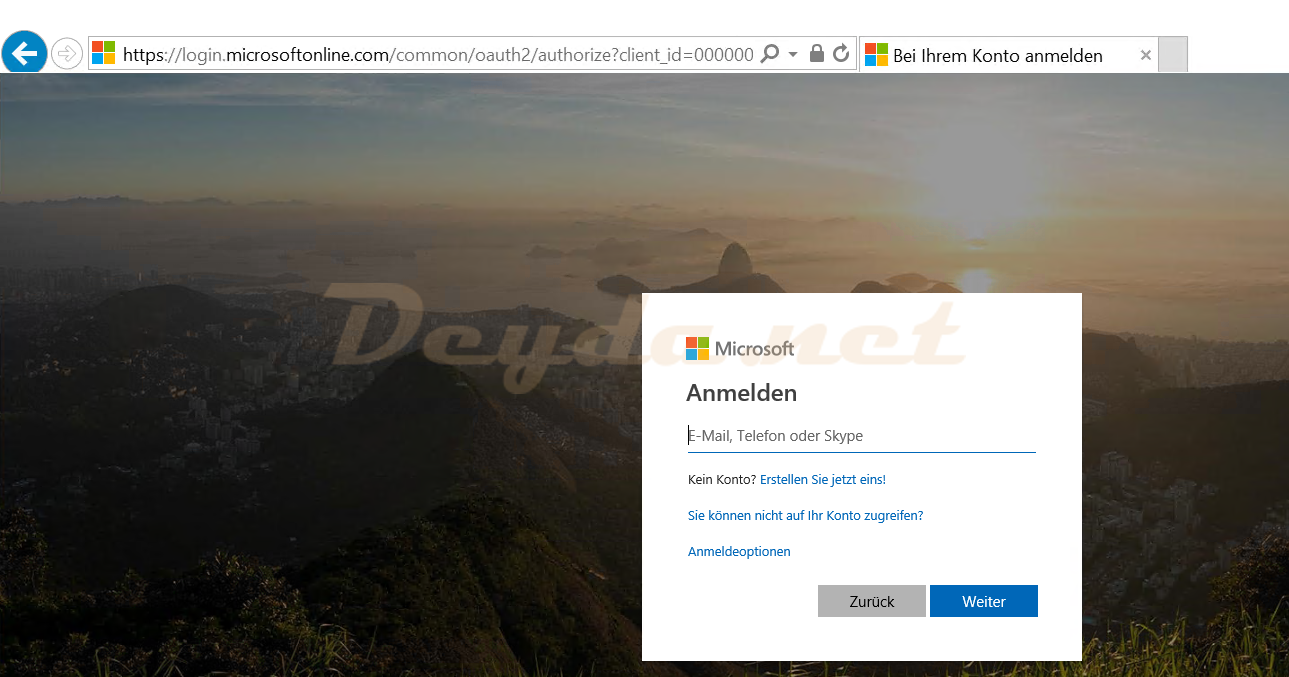This screenshot has width=1289, height=677.
Task: Click the 'Anmelden' heading text
Action: point(742,393)
